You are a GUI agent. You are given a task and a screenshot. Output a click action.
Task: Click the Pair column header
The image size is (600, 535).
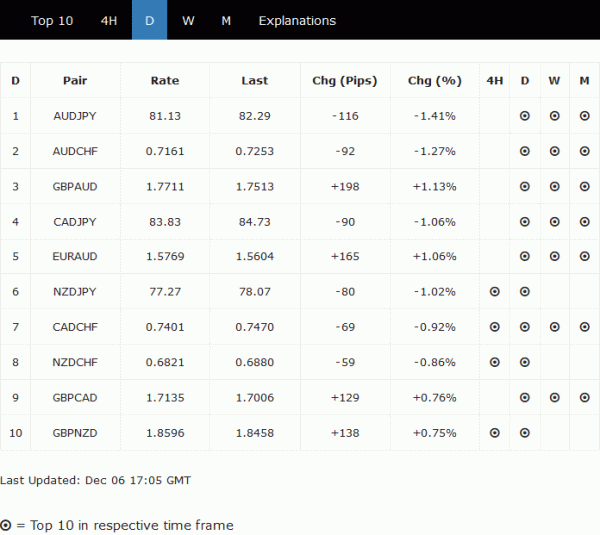point(75,80)
